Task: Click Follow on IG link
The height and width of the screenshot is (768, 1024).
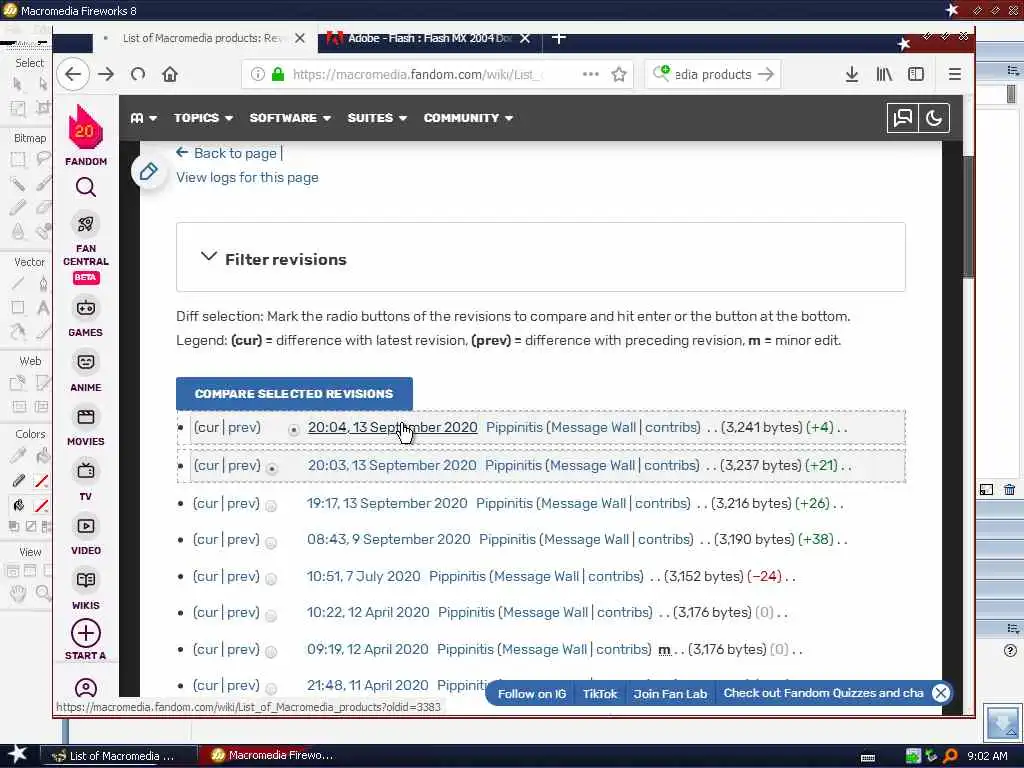Action: [x=532, y=694]
